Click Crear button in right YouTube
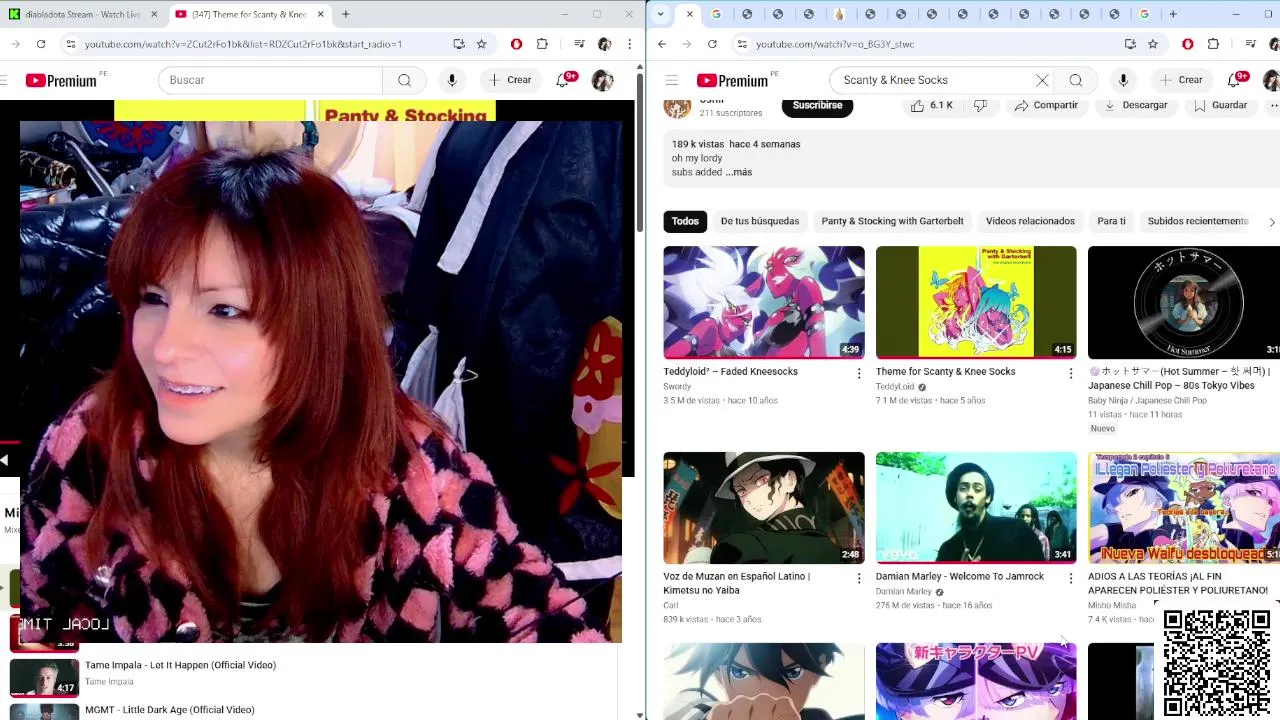This screenshot has width=1280, height=720. tap(1180, 80)
